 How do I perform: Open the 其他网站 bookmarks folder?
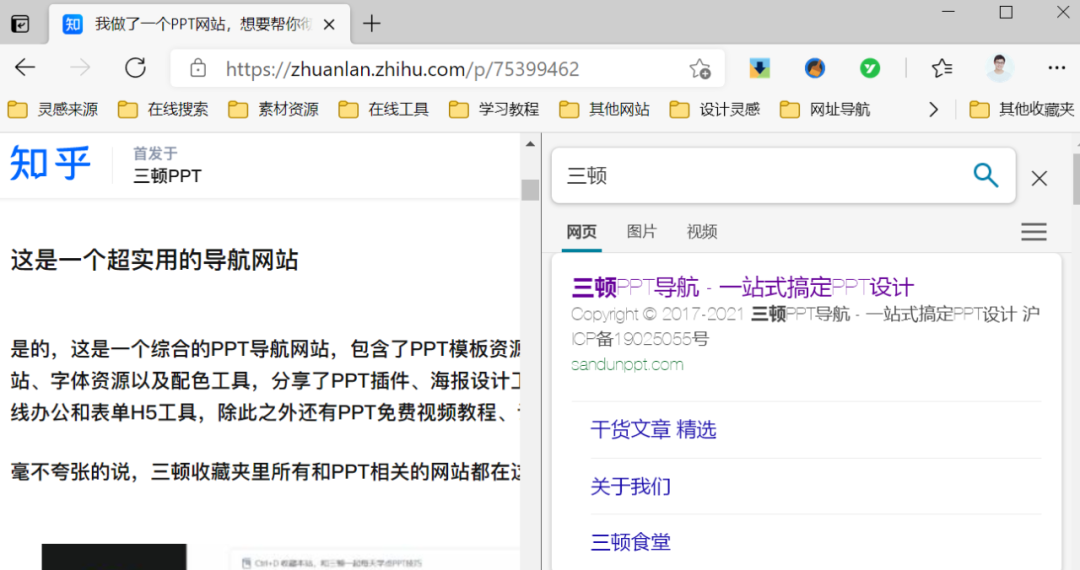pyautogui.click(x=604, y=109)
